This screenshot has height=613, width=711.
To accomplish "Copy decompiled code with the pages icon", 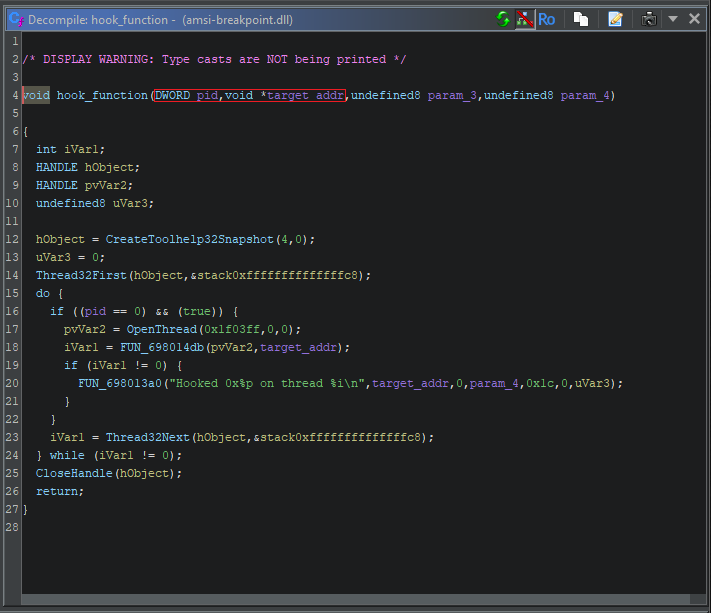I will coord(581,19).
